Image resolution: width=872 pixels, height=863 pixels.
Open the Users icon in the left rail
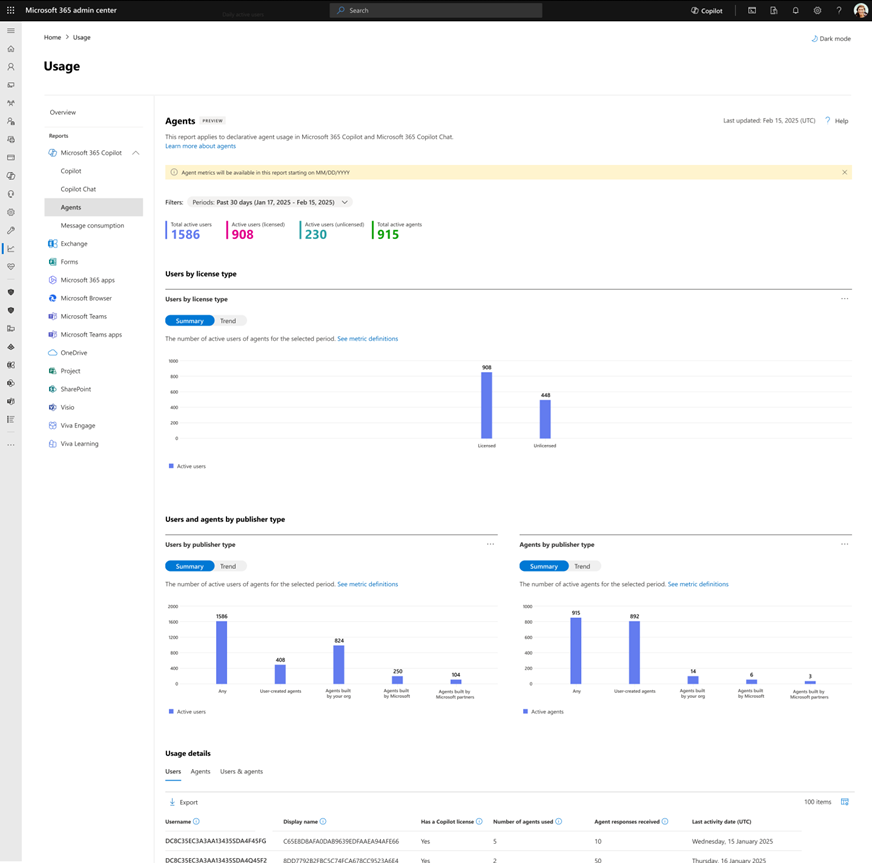point(10,66)
